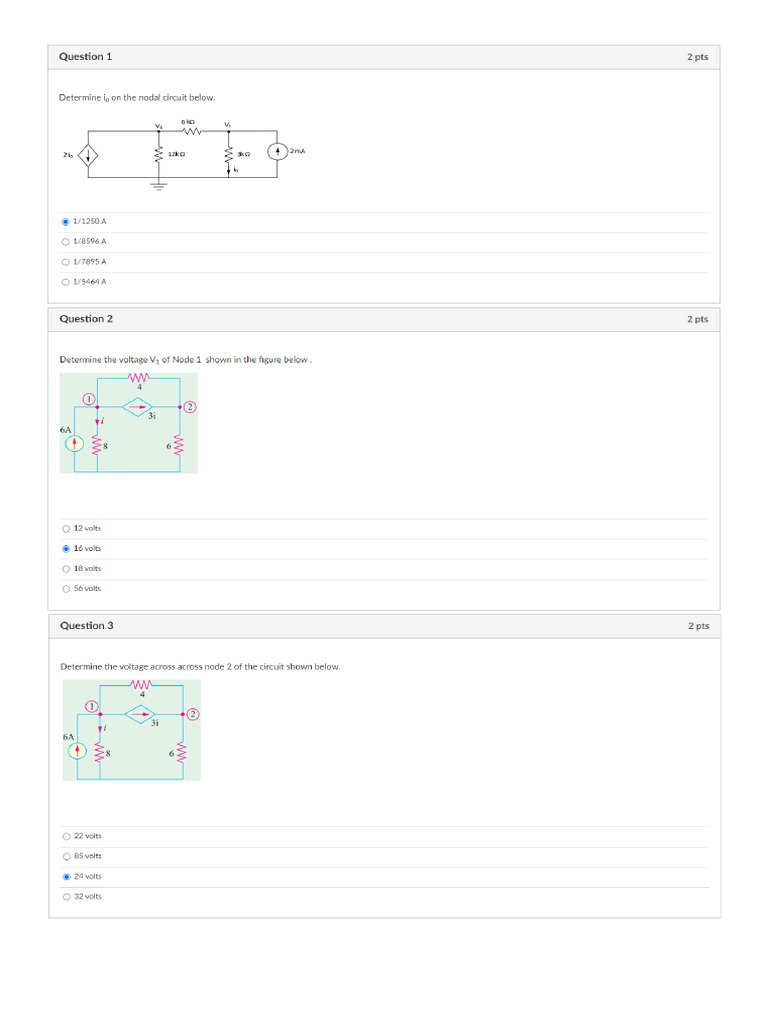Click the Question 2 heading

[x=86, y=319]
